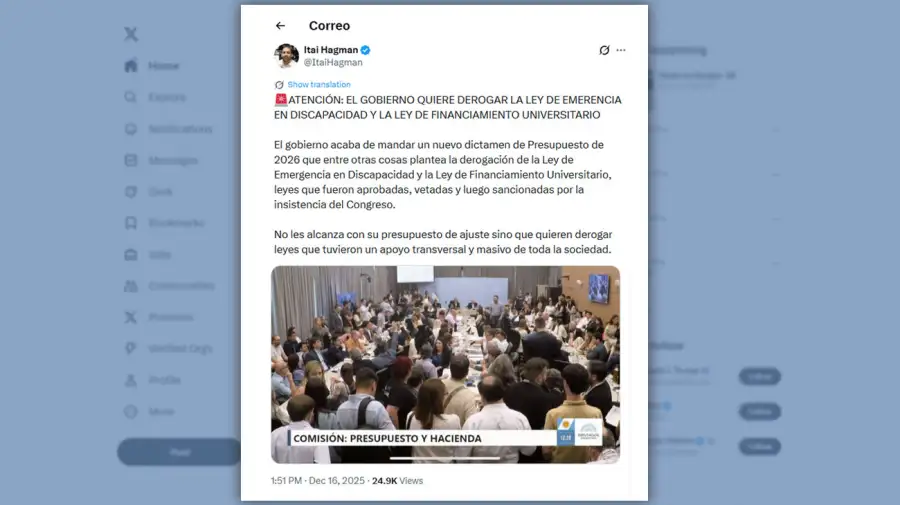Expand the More menu in sidebar
This screenshot has height=505, width=900.
[149, 411]
